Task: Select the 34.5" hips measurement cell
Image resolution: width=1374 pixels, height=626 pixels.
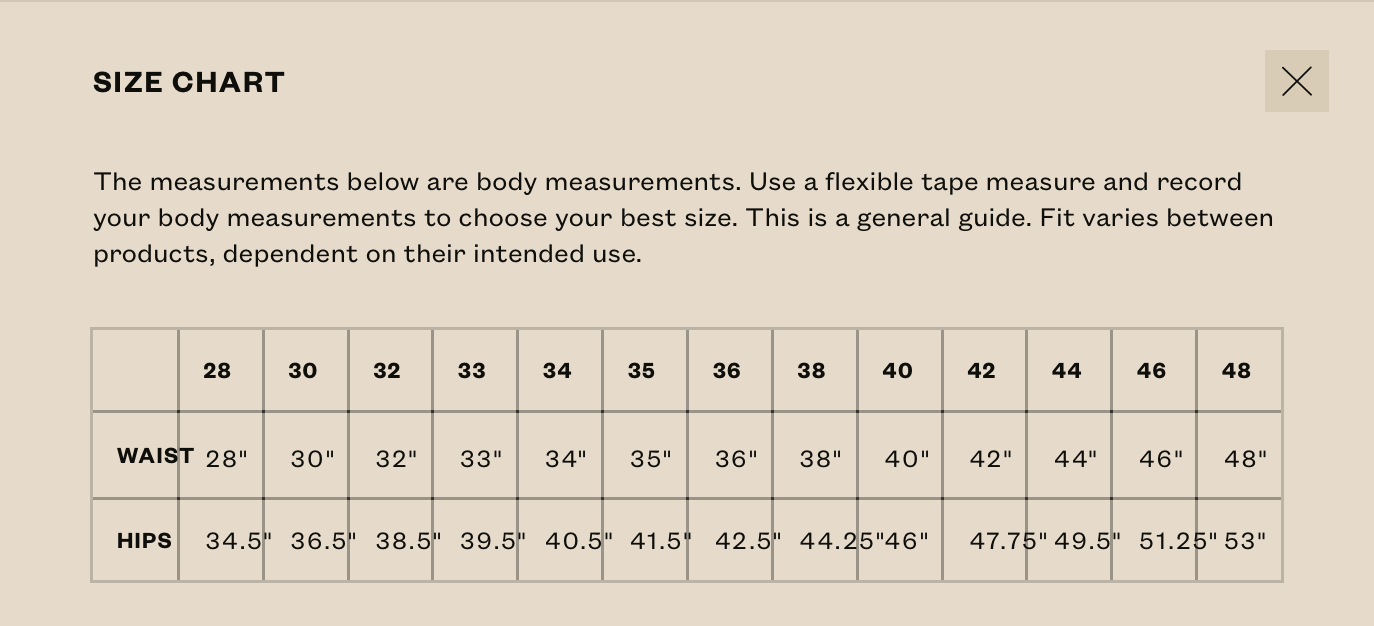Action: coord(237,541)
